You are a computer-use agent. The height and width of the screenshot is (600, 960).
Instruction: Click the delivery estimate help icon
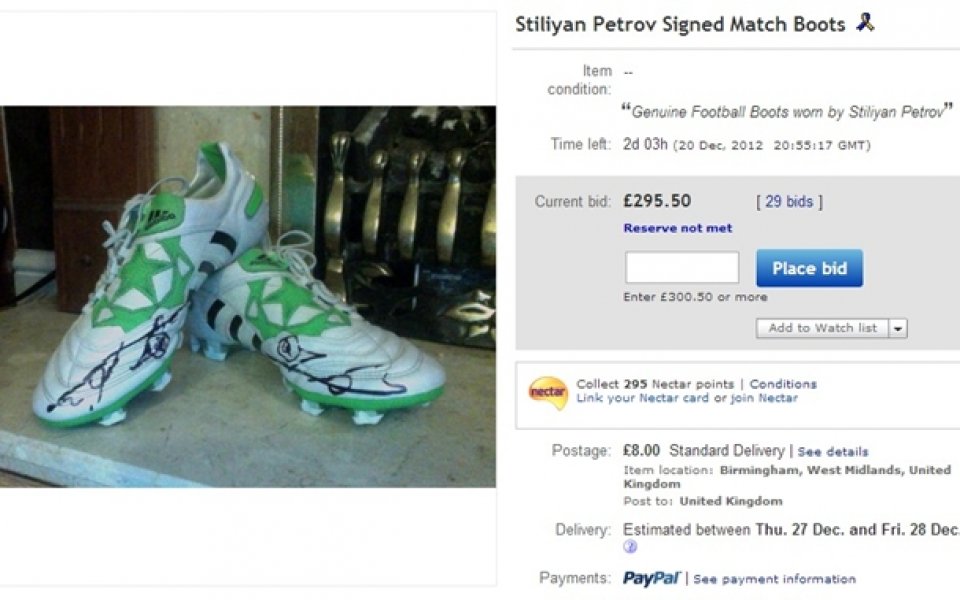[x=630, y=547]
